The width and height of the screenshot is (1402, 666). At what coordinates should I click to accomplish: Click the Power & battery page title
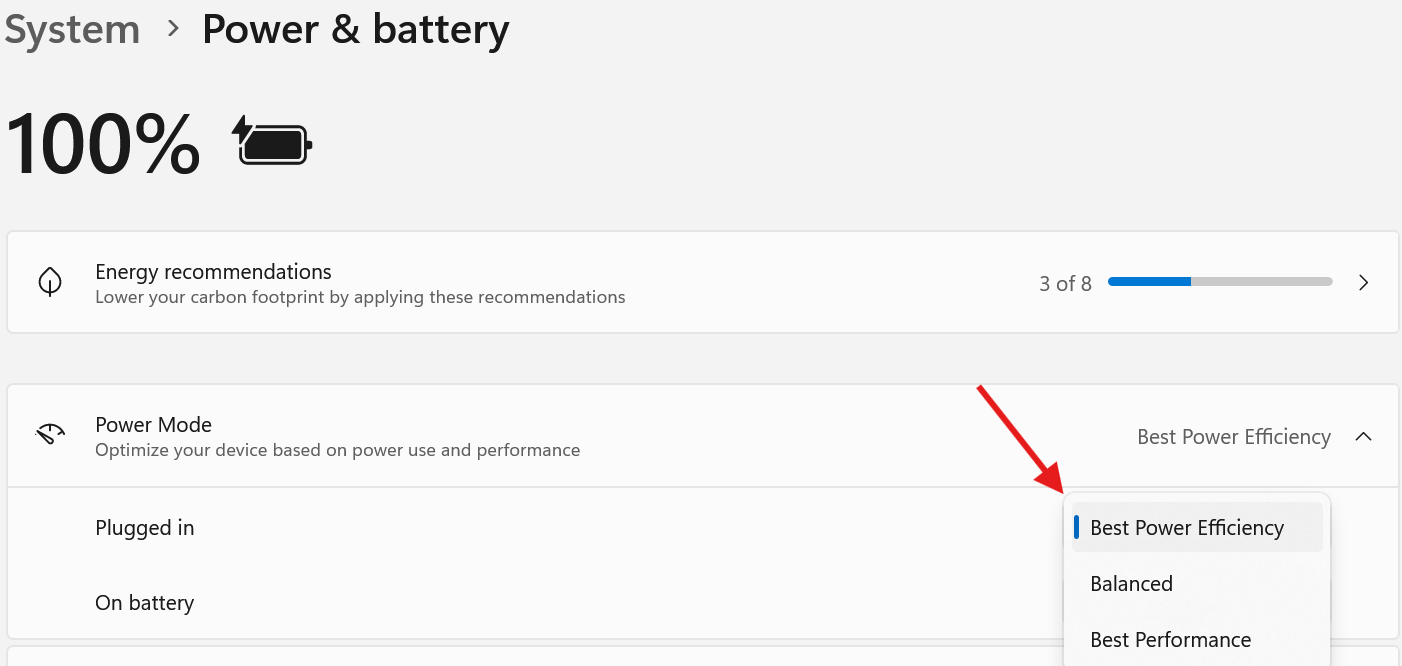click(355, 29)
